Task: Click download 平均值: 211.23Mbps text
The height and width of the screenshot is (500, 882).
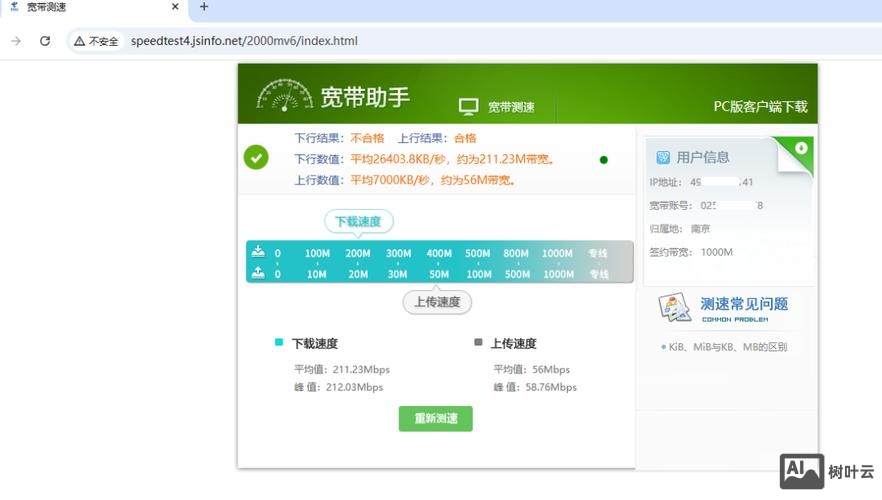Action: (341, 370)
